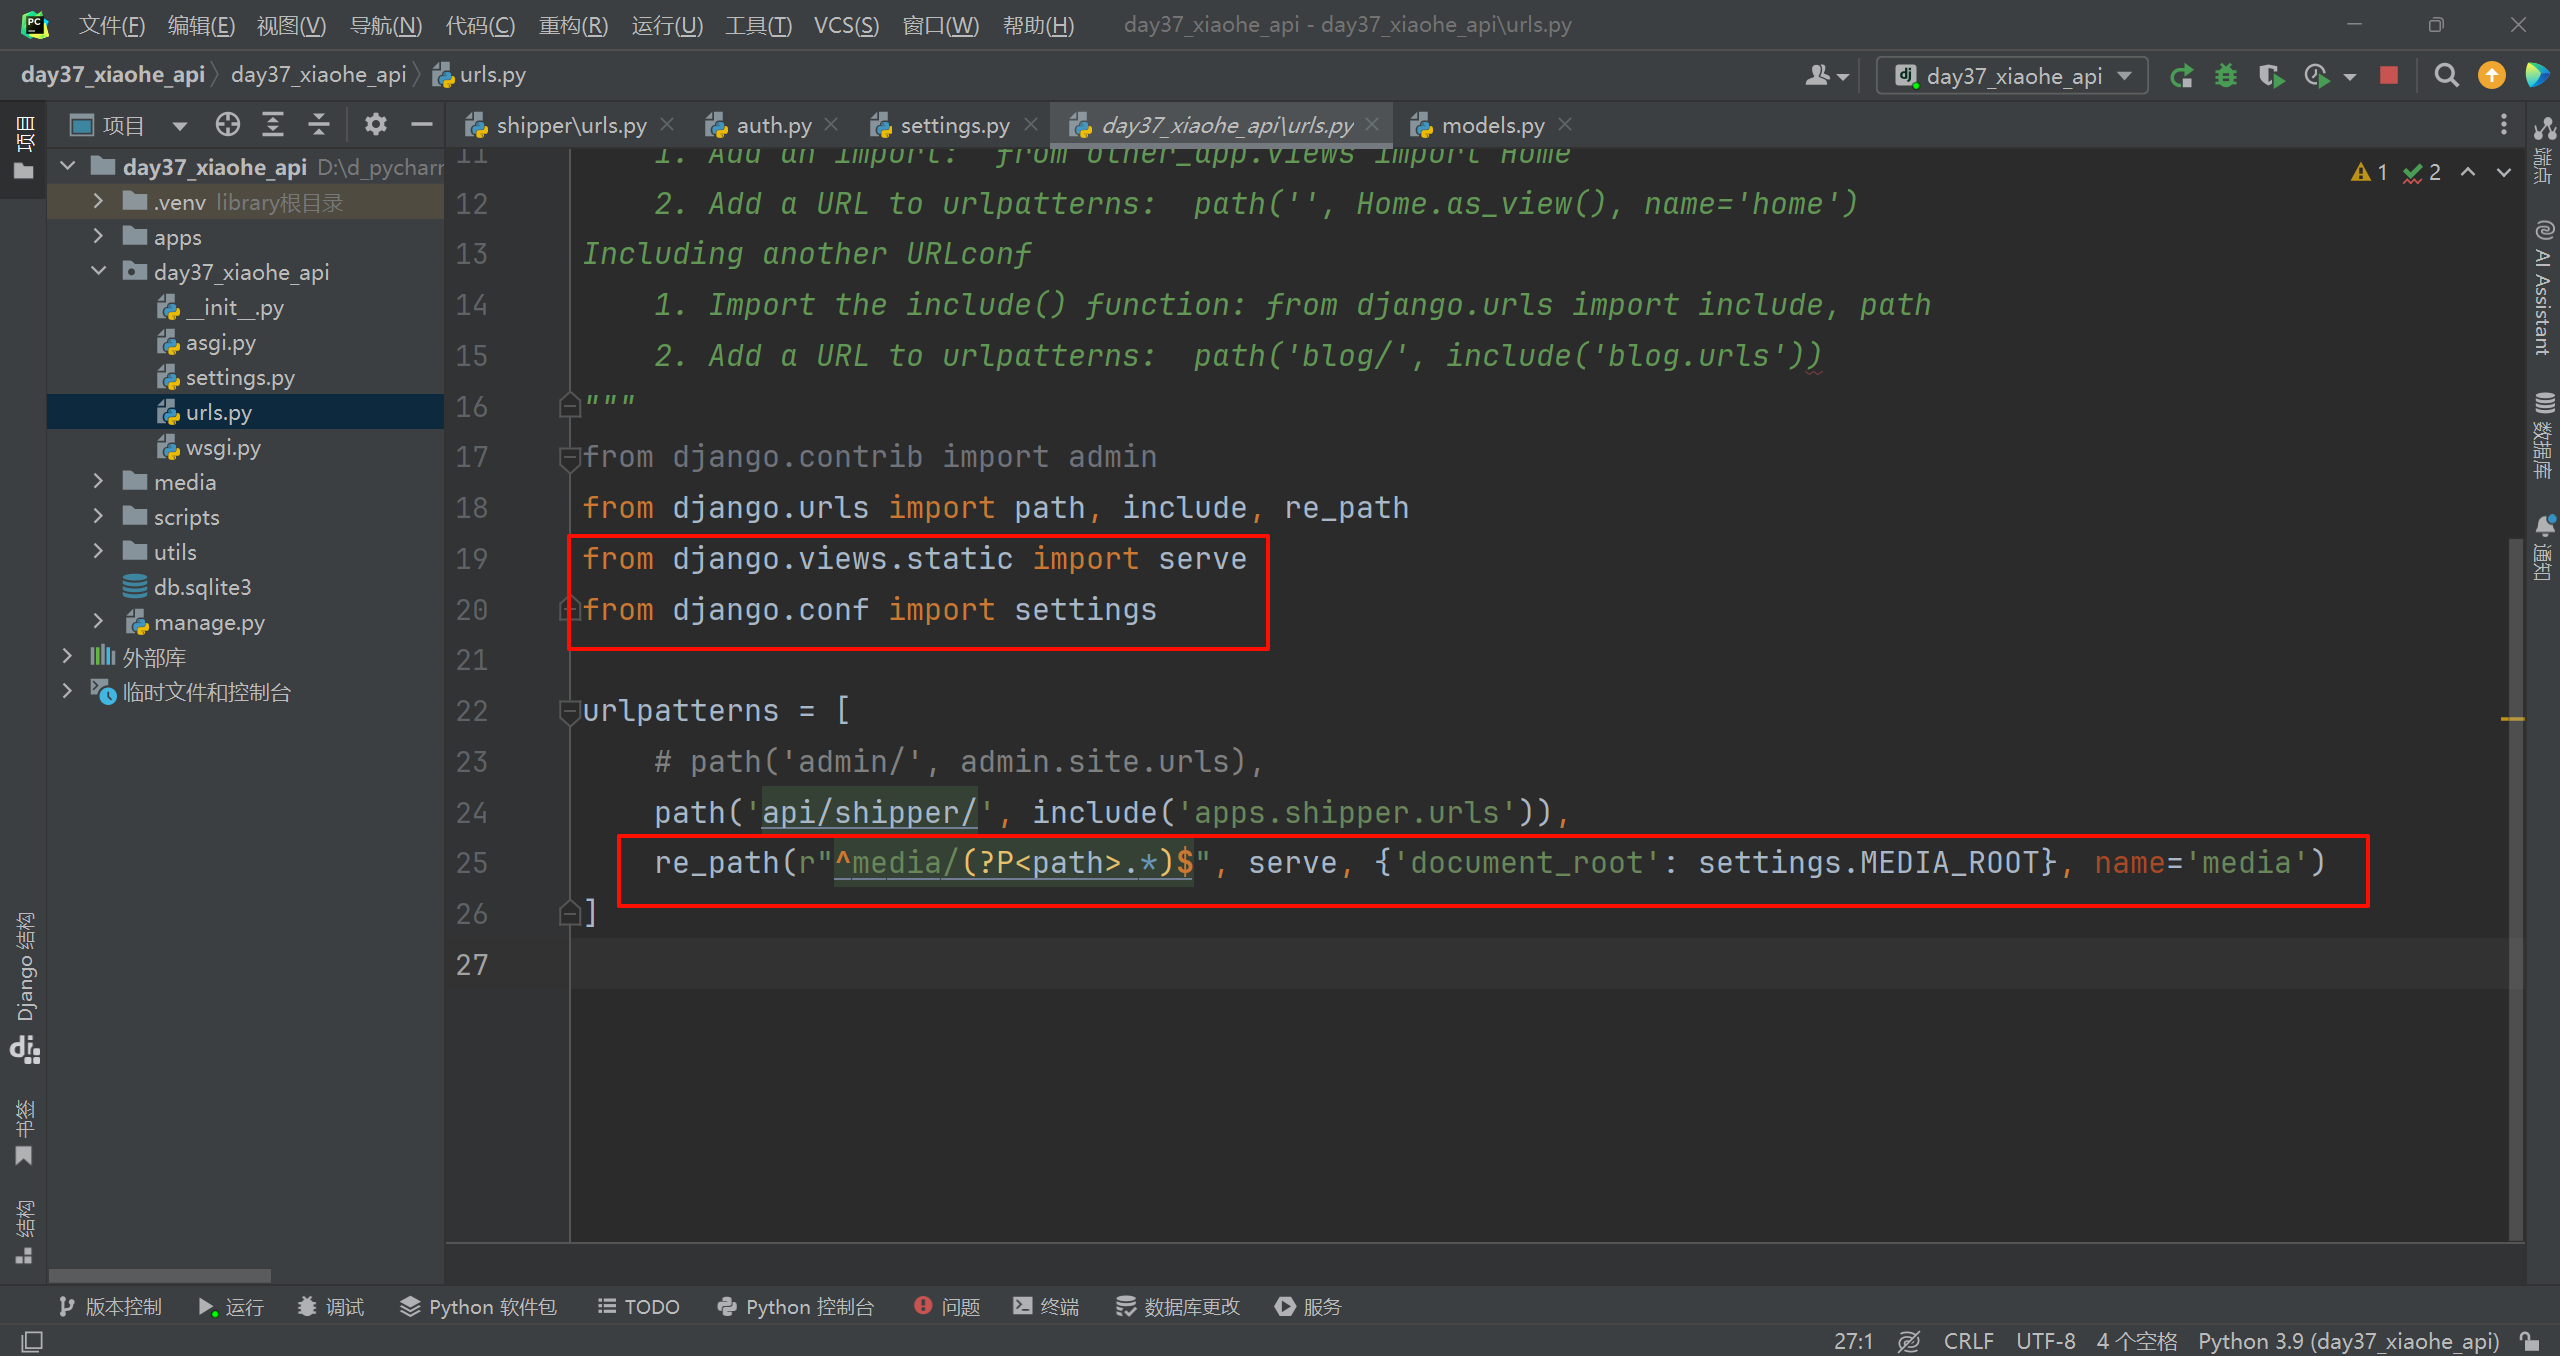Click Python 3.9 interpreter in status bar
Viewport: 2560px width, 1356px height.
[2348, 1341]
